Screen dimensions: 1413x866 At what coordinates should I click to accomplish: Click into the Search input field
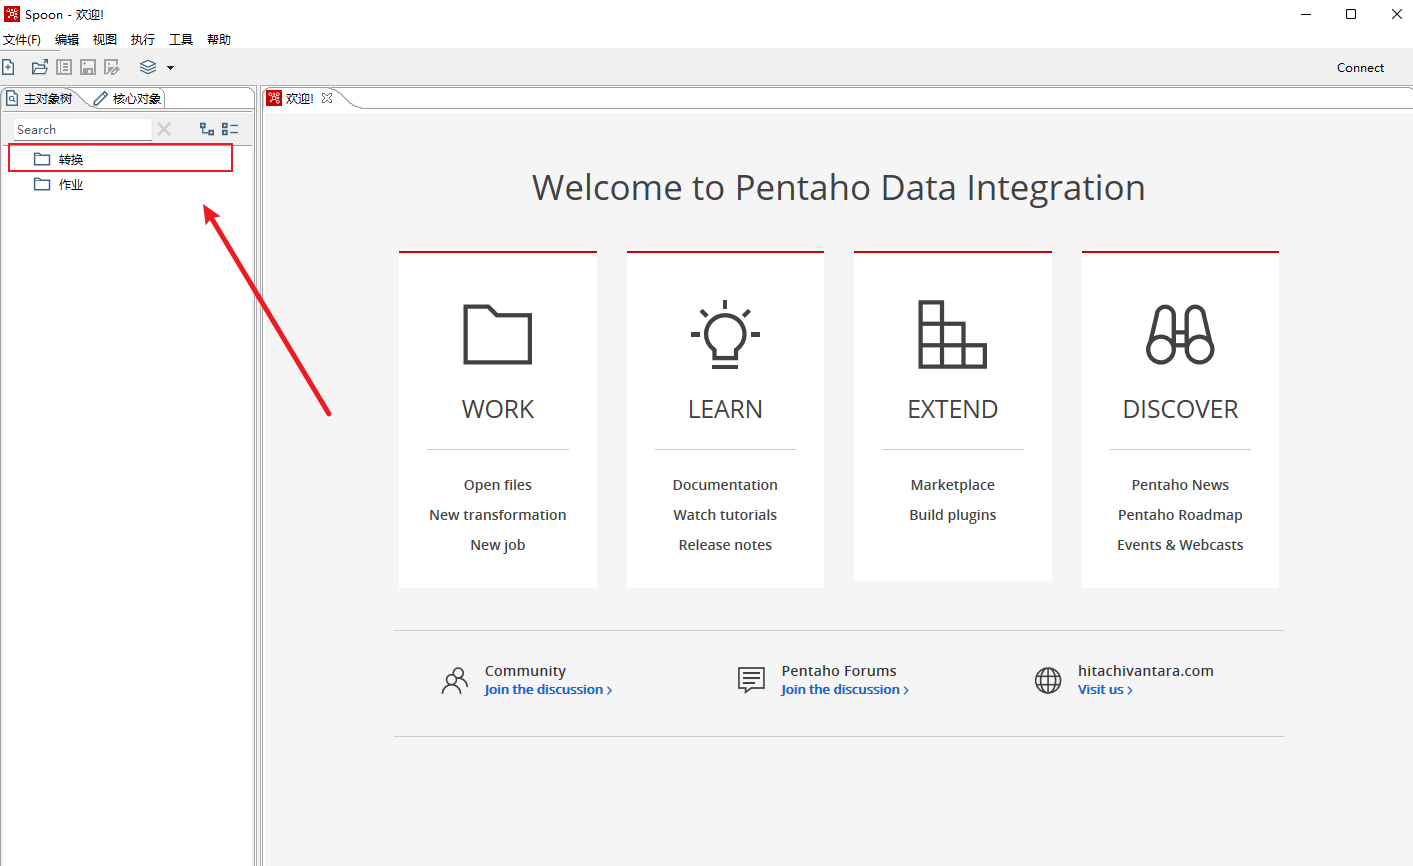(x=80, y=130)
